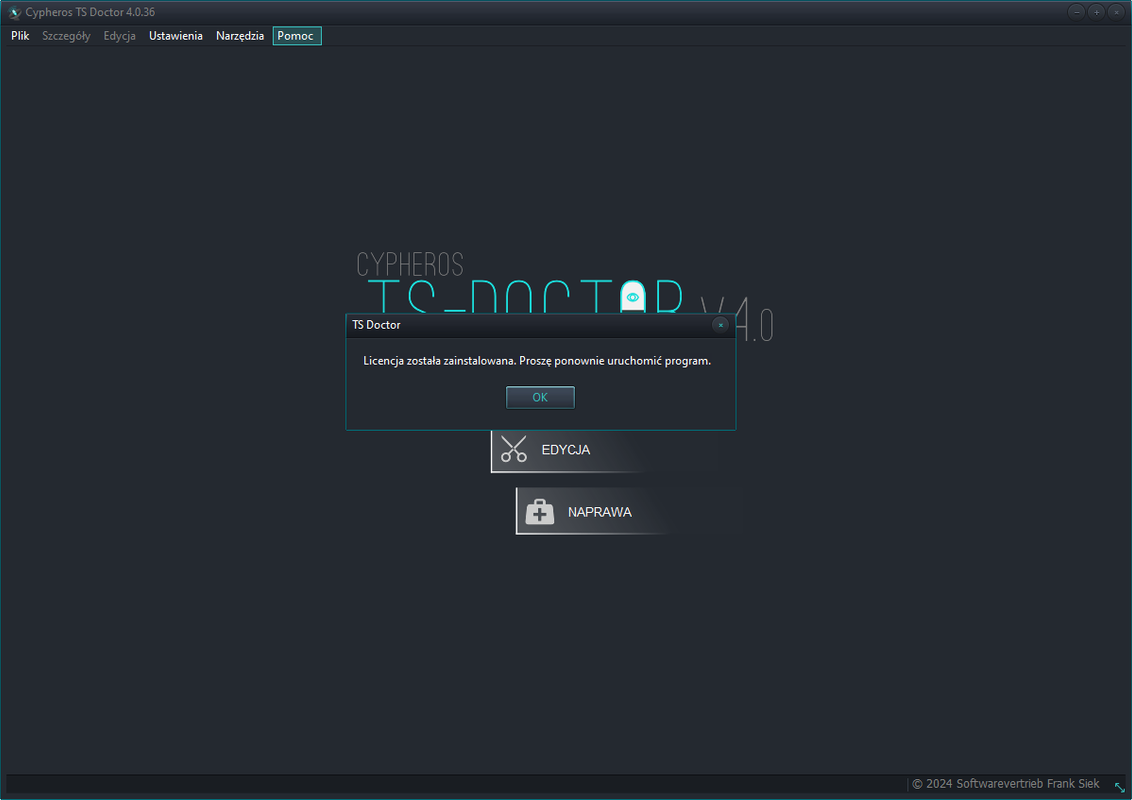
Task: Click the scissors icon for editing
Action: tap(514, 449)
